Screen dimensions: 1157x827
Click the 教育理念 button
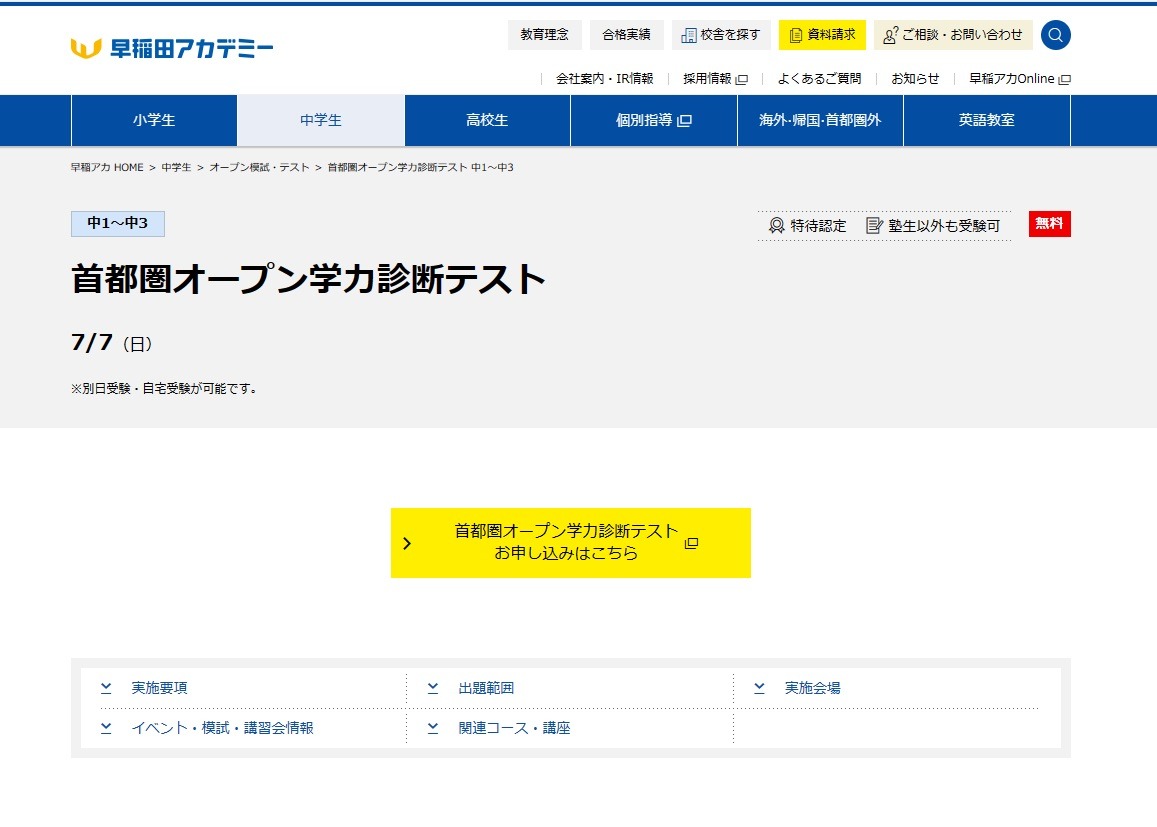(x=545, y=35)
